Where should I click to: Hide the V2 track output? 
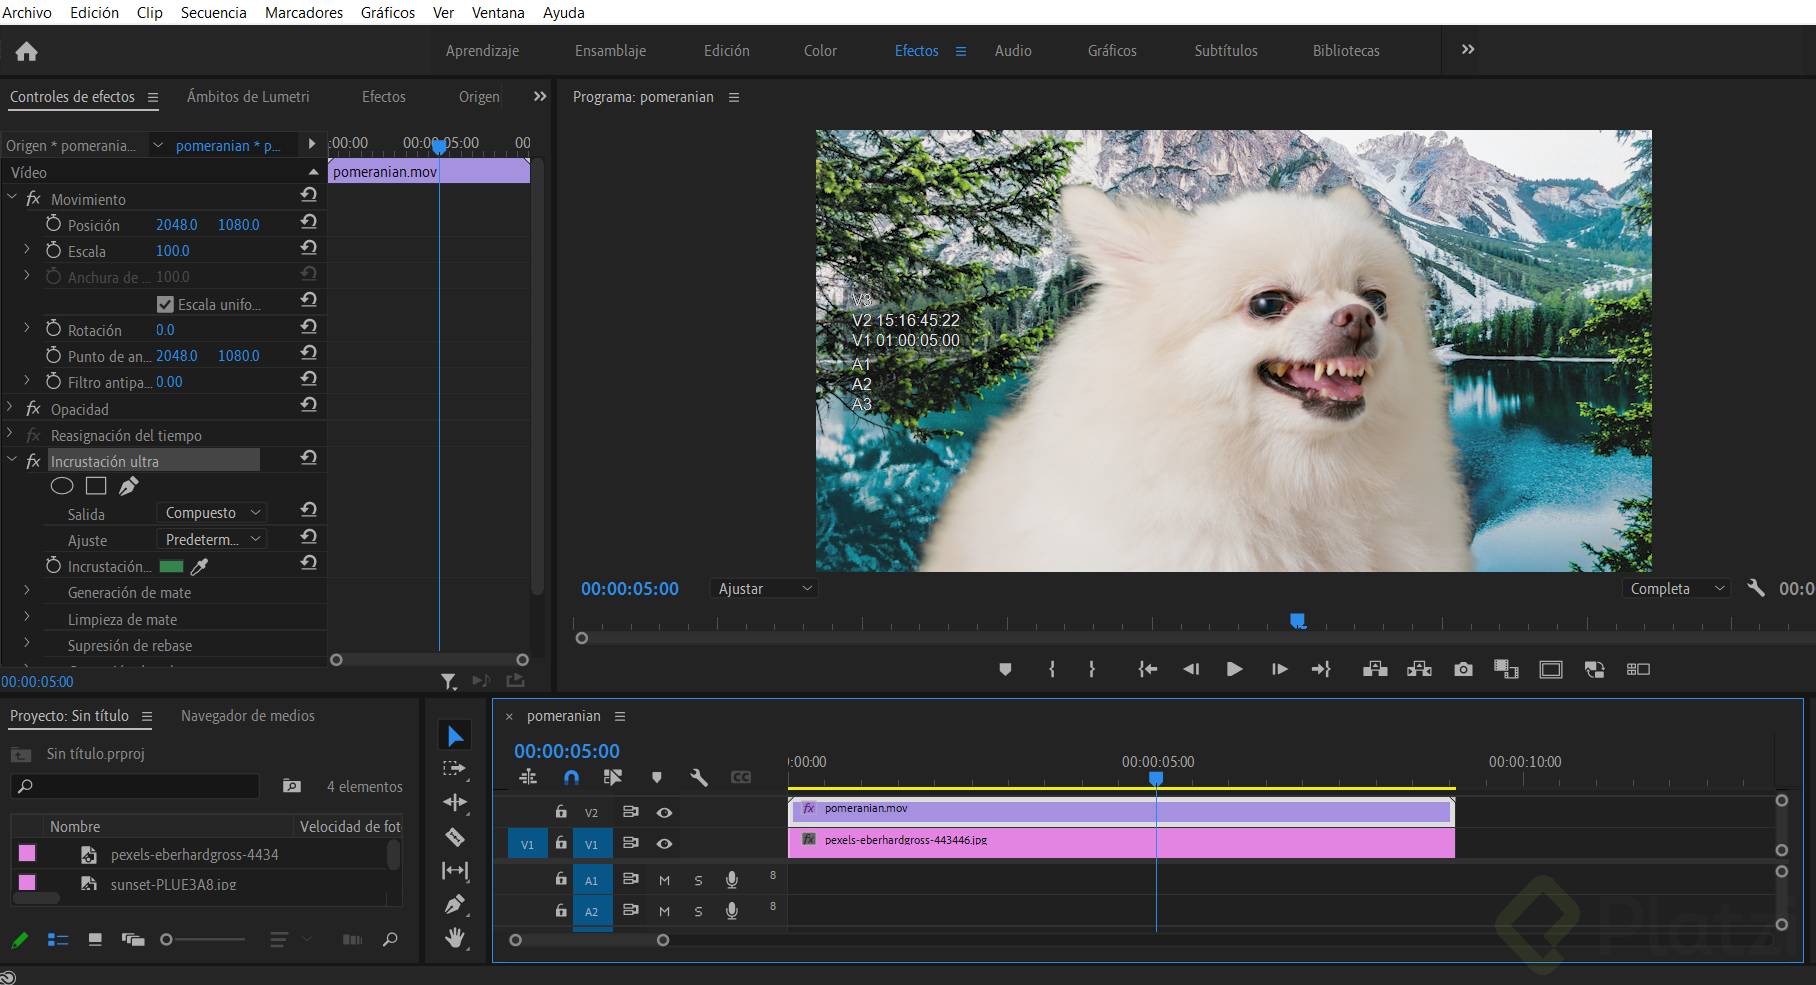(664, 813)
